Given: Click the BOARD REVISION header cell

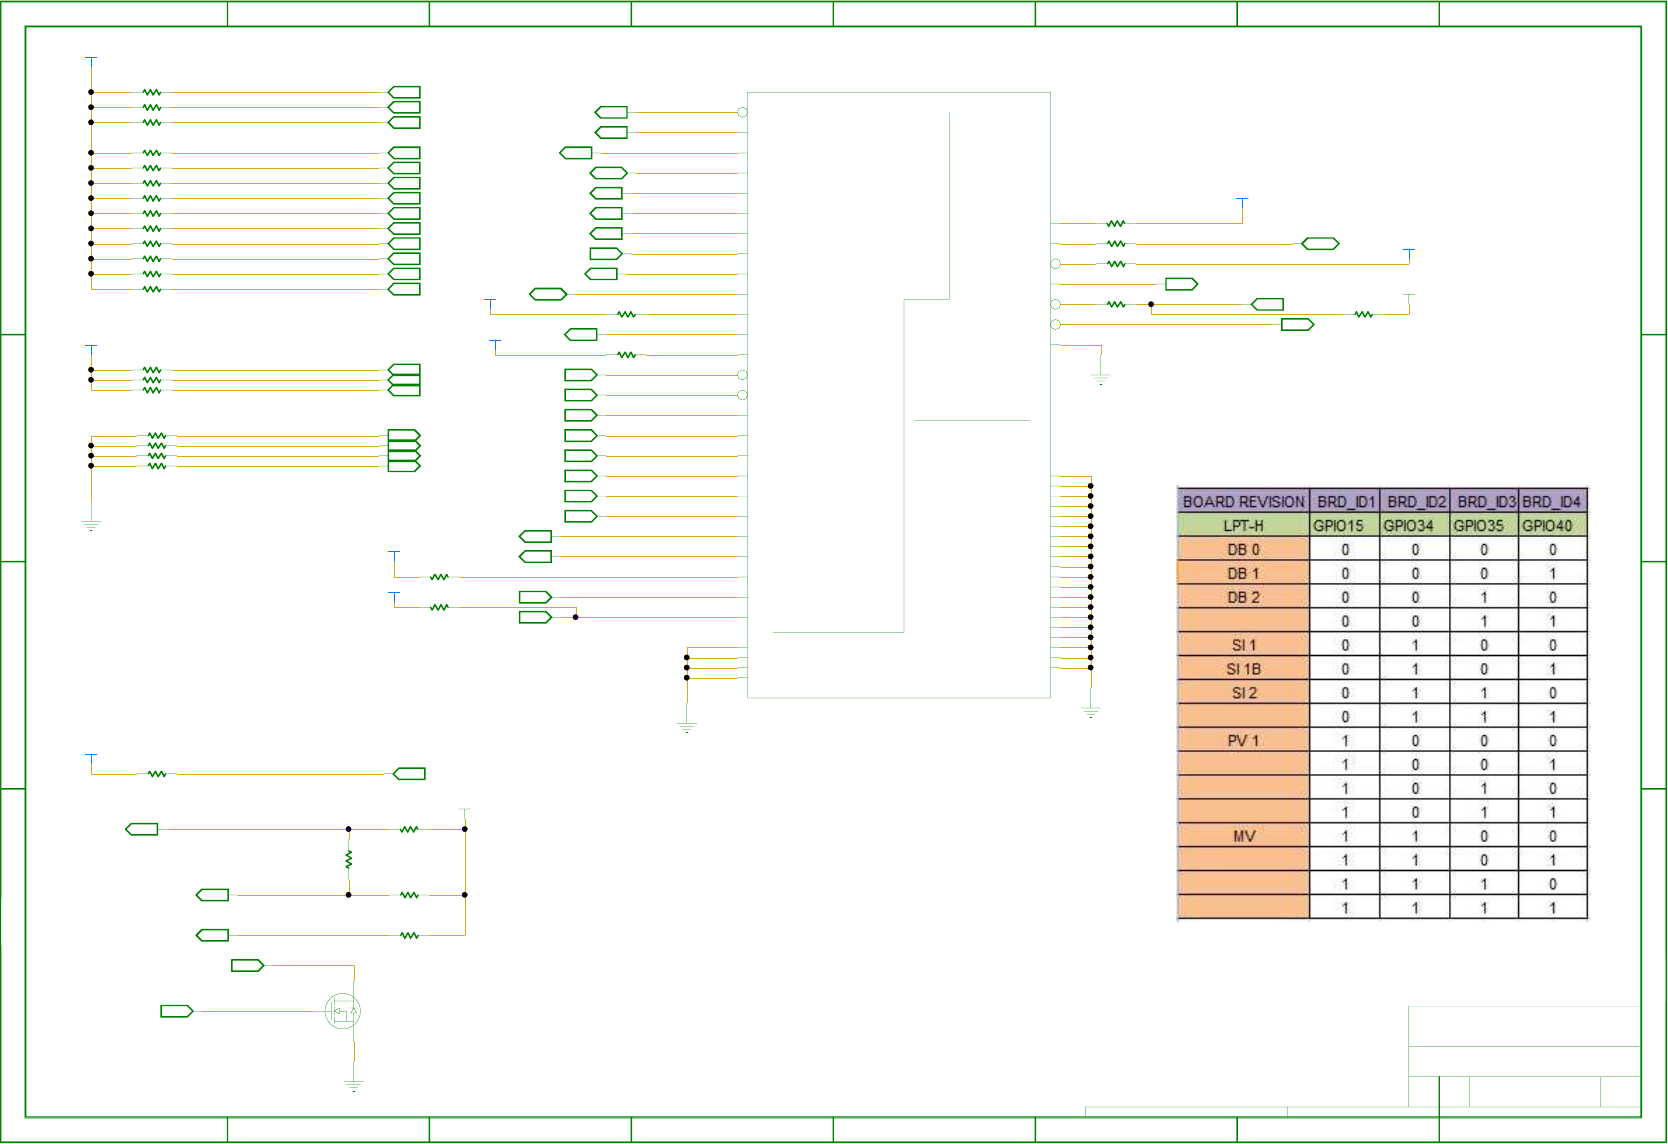Looking at the screenshot, I should pyautogui.click(x=1244, y=501).
